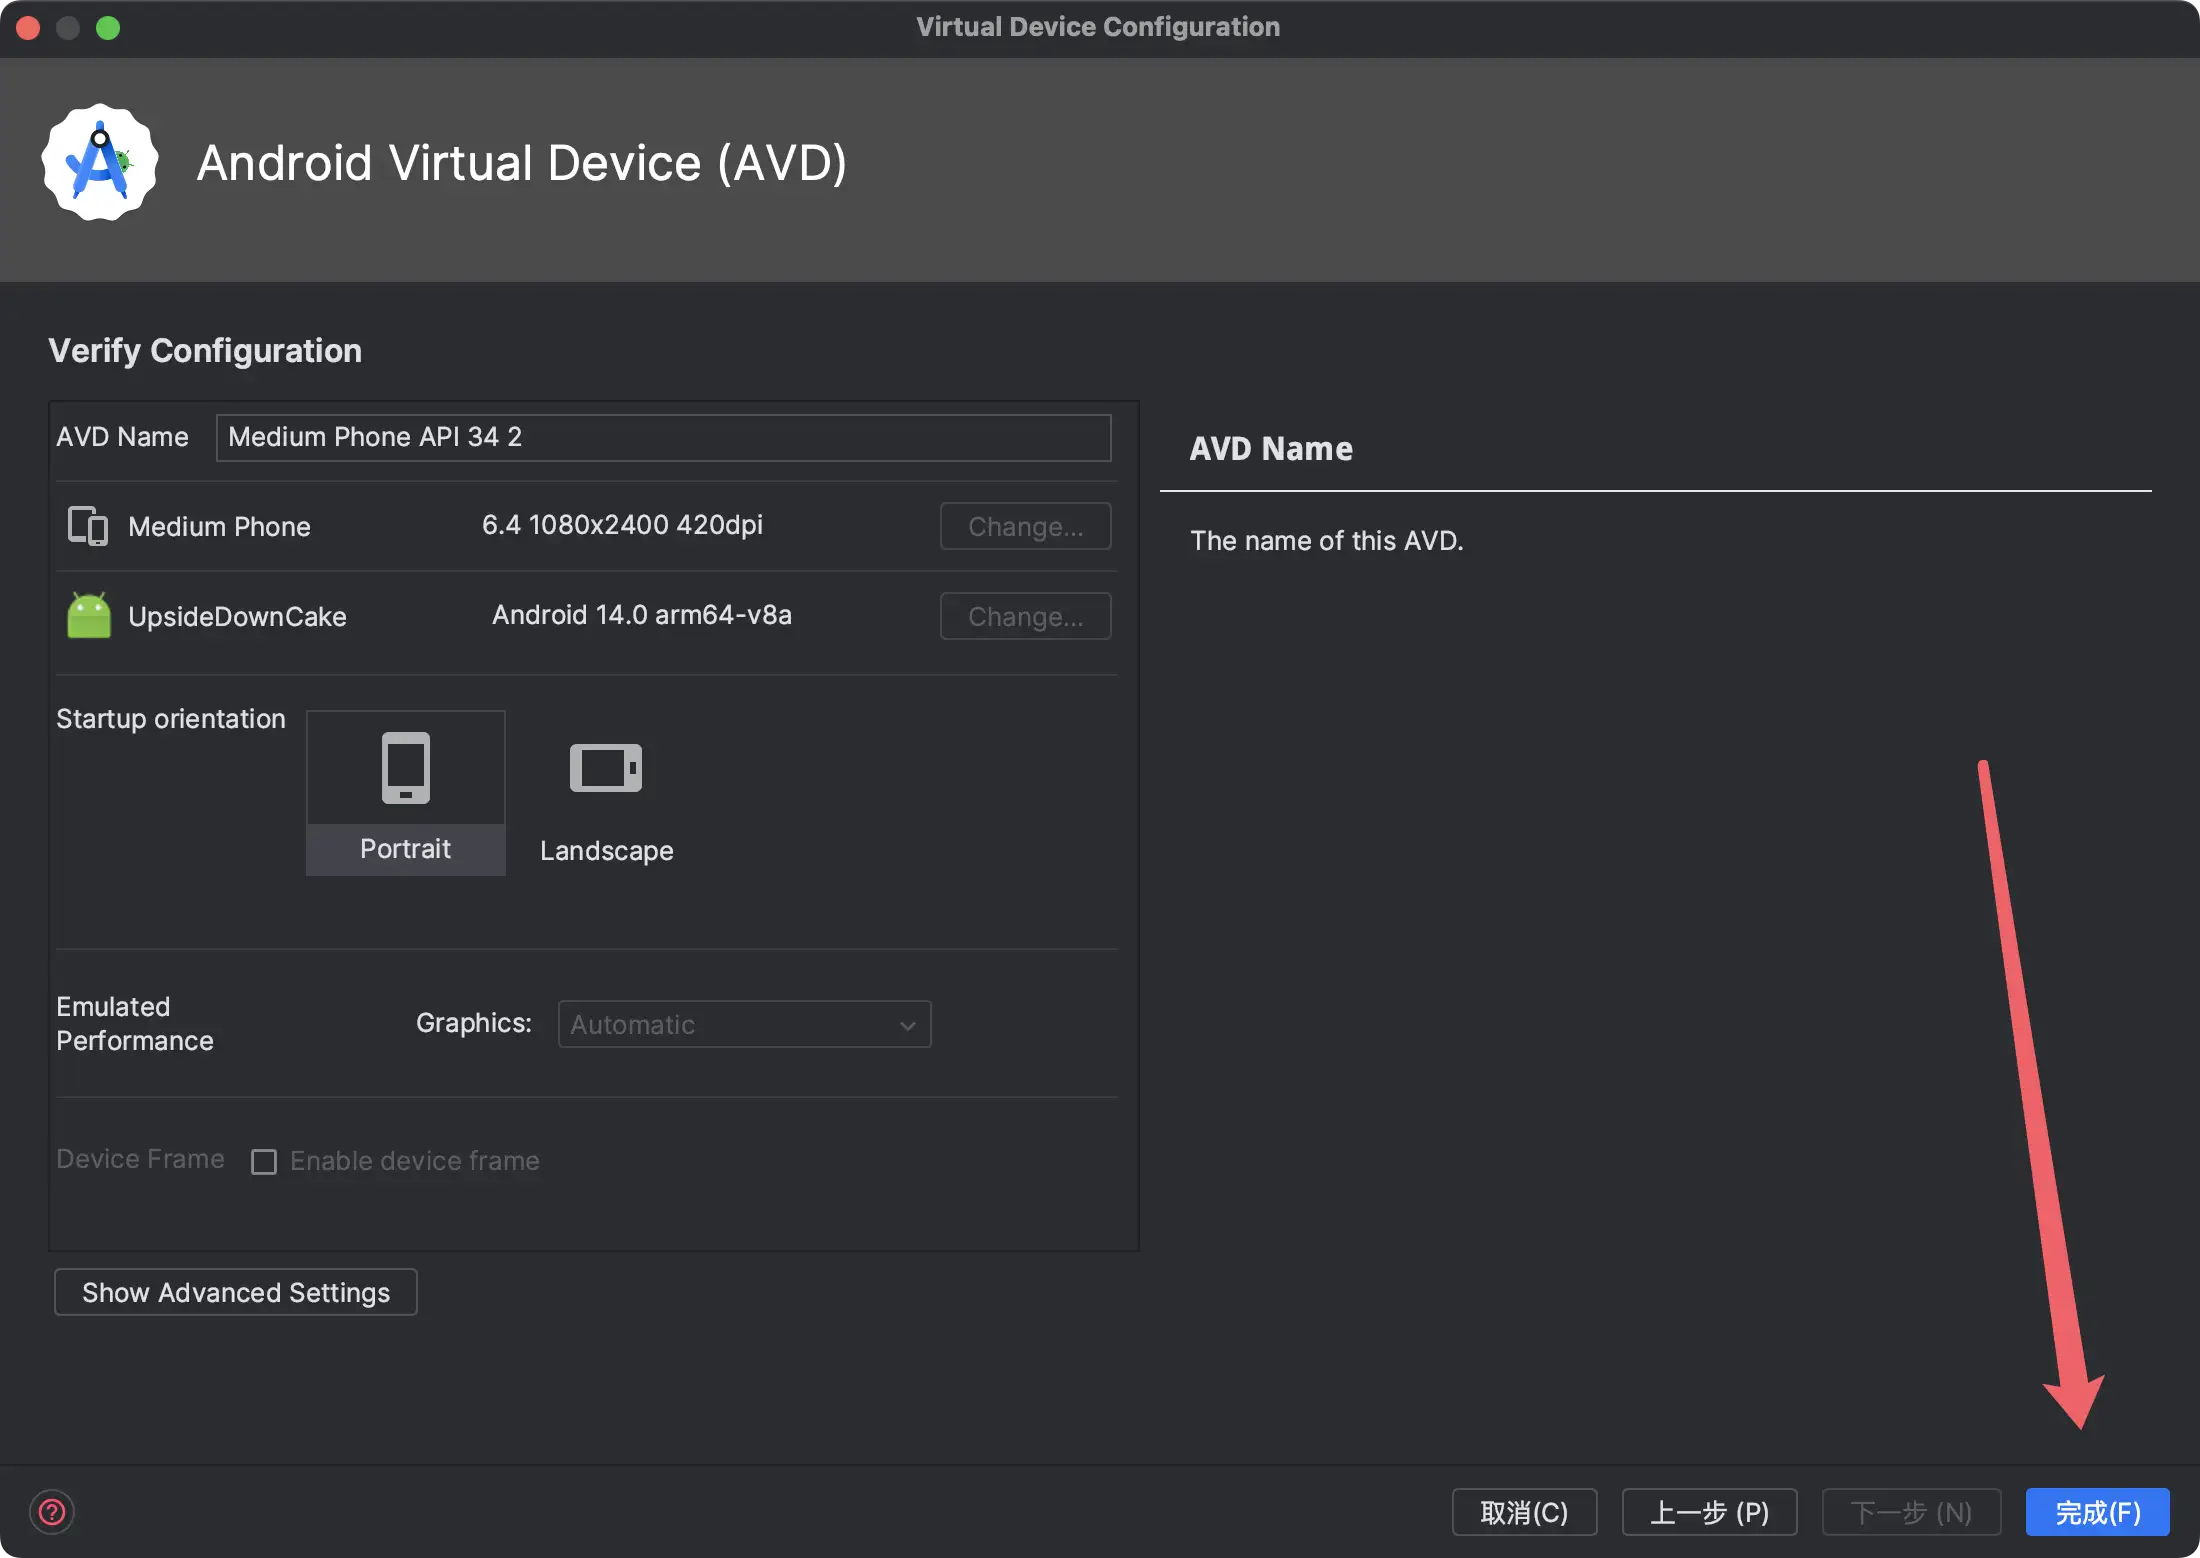This screenshot has height=1558, width=2200.
Task: Finish with the 完成(F) button
Action: [2097, 1512]
